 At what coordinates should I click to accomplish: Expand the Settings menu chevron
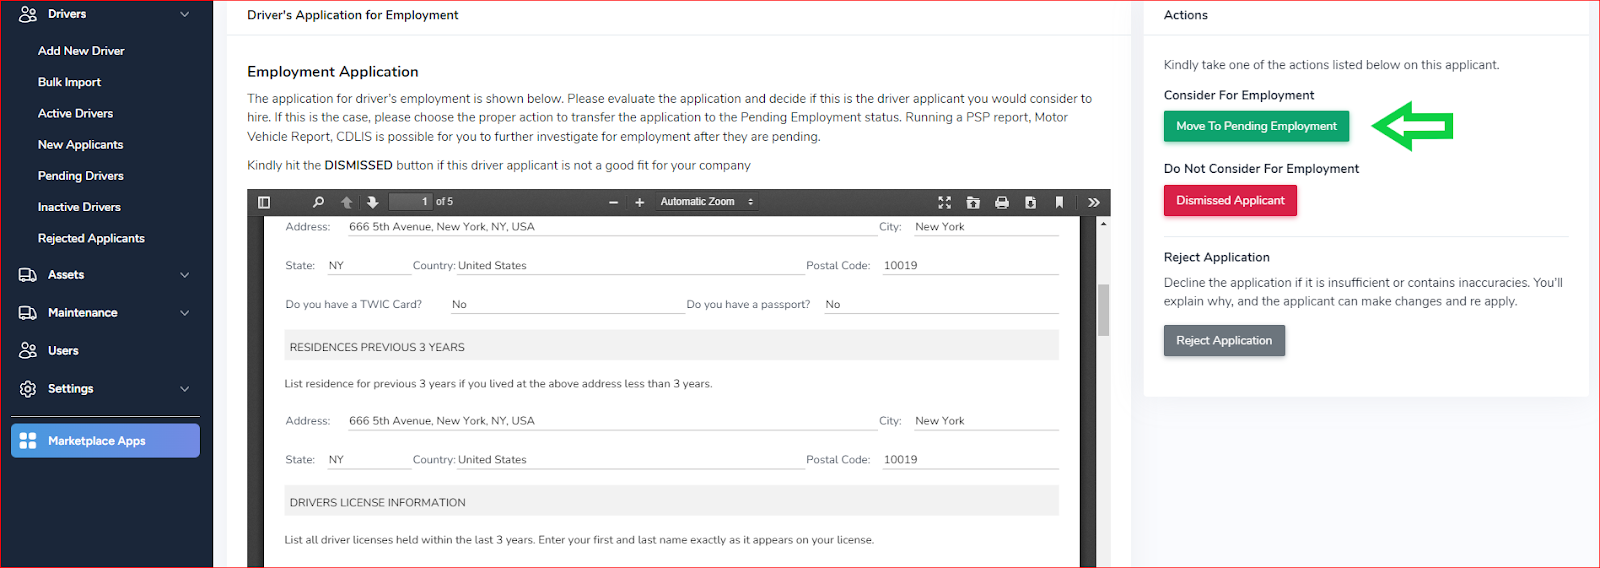(x=184, y=389)
